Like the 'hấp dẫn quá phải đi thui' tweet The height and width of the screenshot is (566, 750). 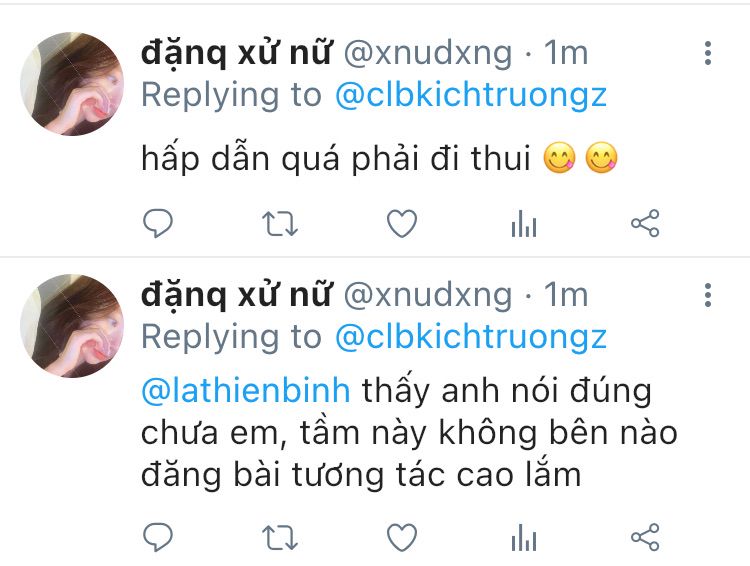402,223
